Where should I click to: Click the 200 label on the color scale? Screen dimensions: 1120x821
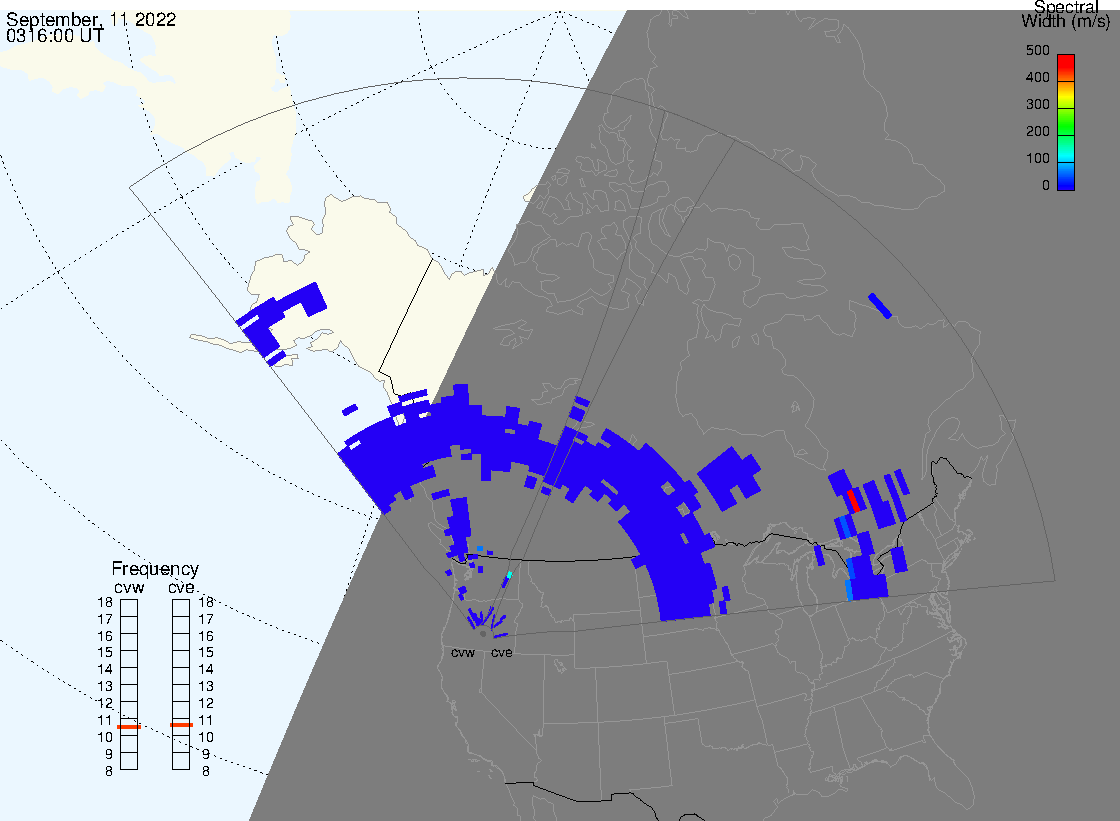[x=1038, y=131]
